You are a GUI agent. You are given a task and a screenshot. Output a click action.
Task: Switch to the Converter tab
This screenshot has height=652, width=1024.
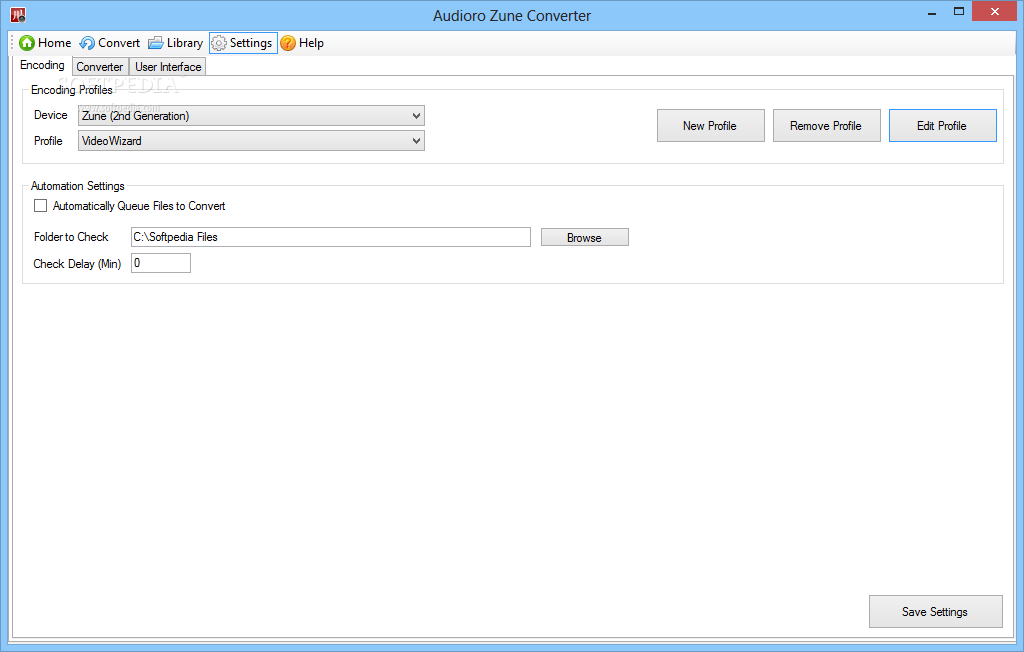100,67
